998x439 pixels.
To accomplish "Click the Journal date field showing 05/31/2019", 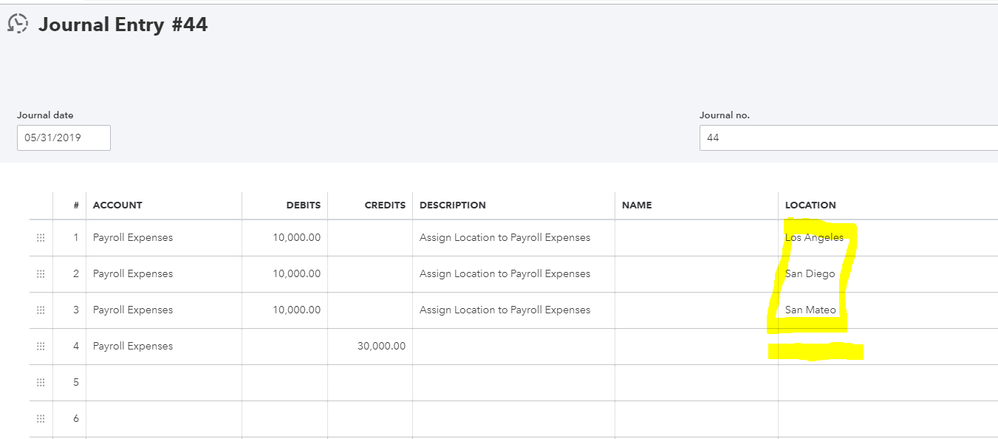I will pyautogui.click(x=63, y=138).
